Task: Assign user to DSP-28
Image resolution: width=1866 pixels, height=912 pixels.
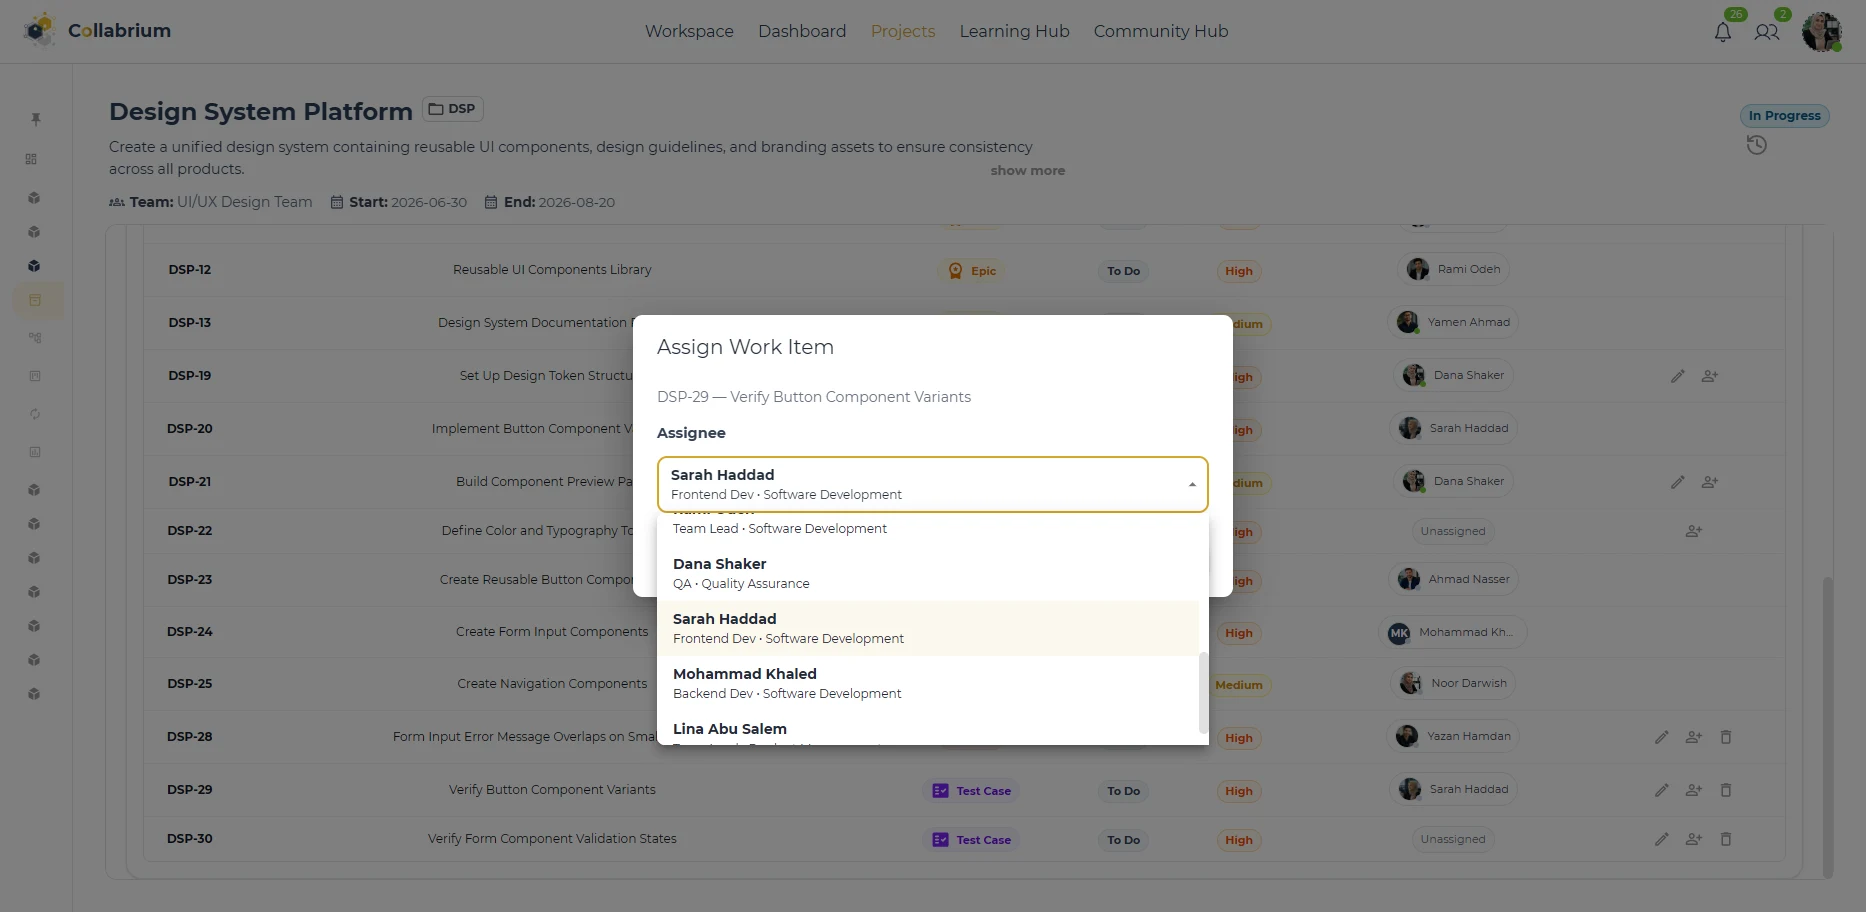Action: click(1694, 737)
